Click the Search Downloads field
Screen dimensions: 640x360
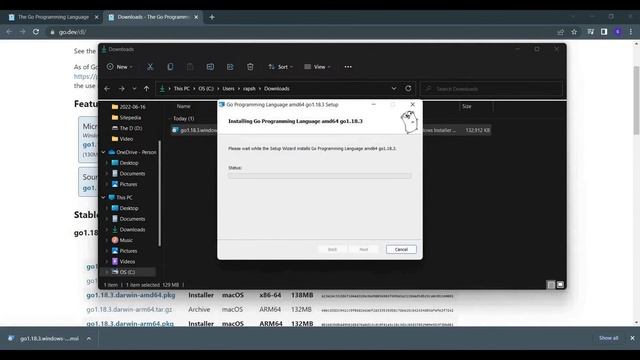[x=491, y=89]
